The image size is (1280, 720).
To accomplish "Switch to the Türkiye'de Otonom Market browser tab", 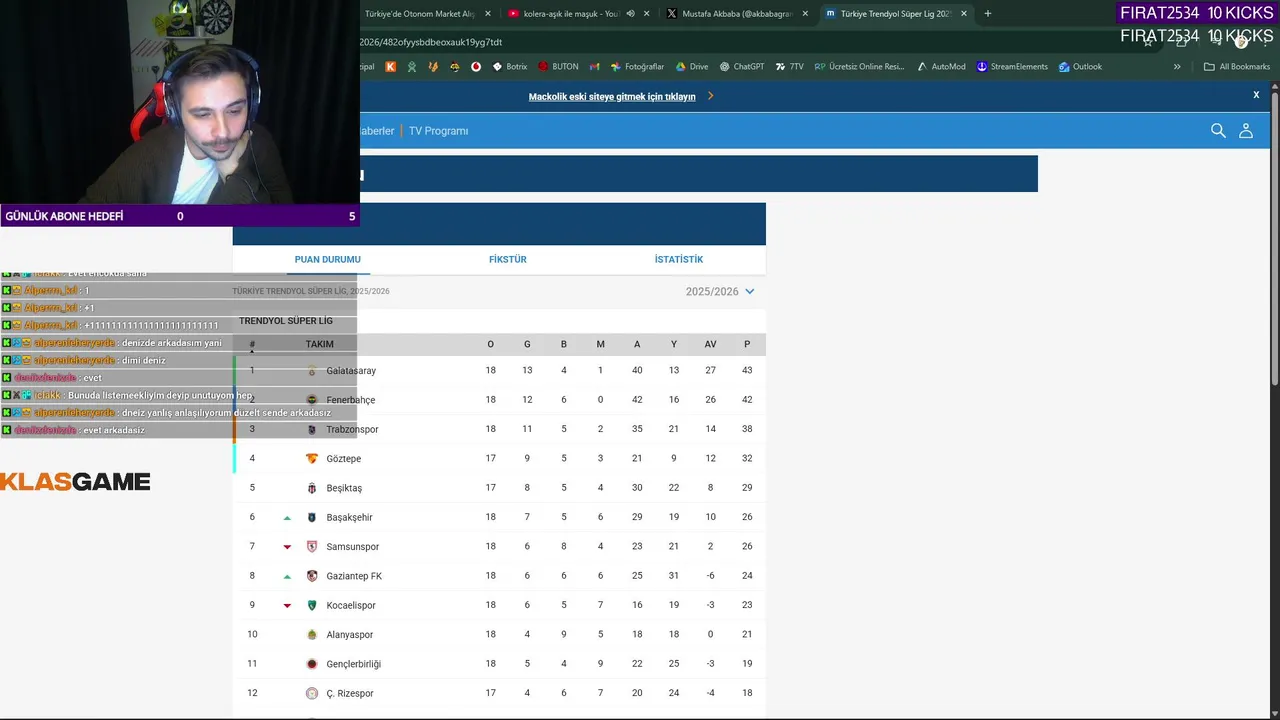I will coord(420,14).
